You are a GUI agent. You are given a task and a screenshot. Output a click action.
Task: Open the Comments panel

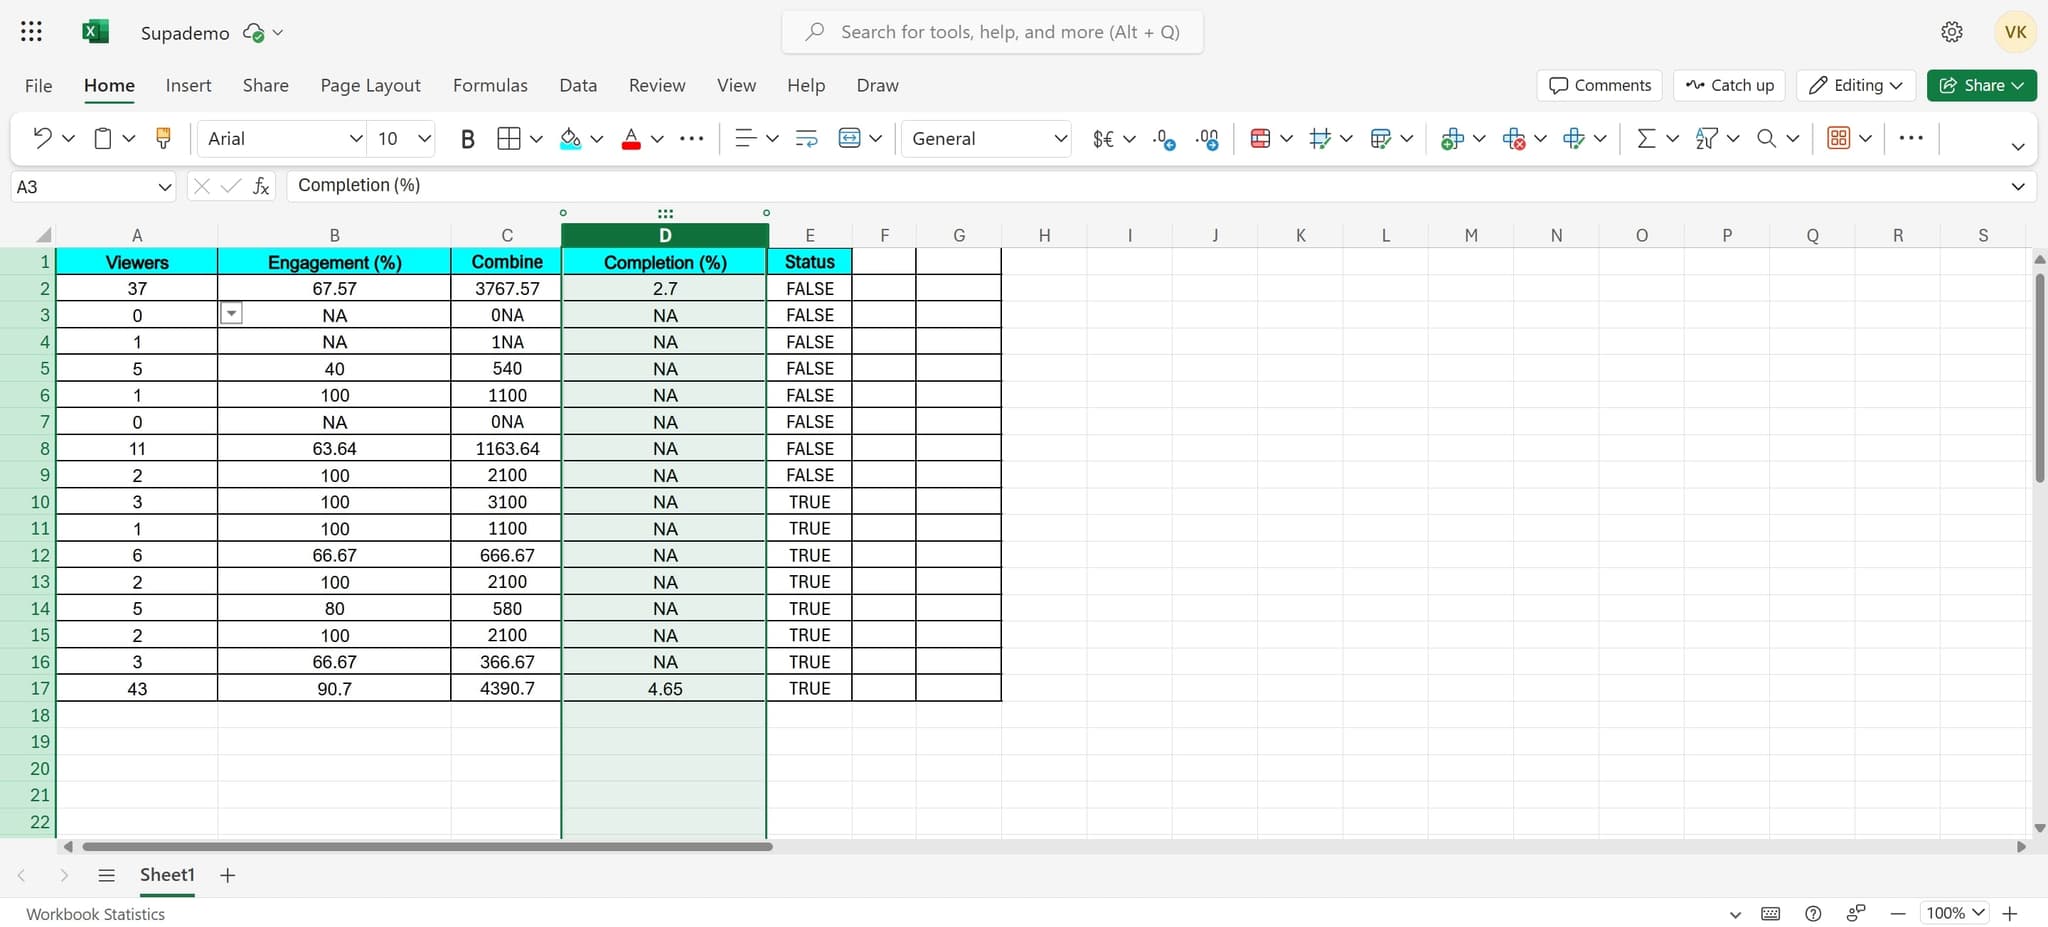(x=1598, y=85)
